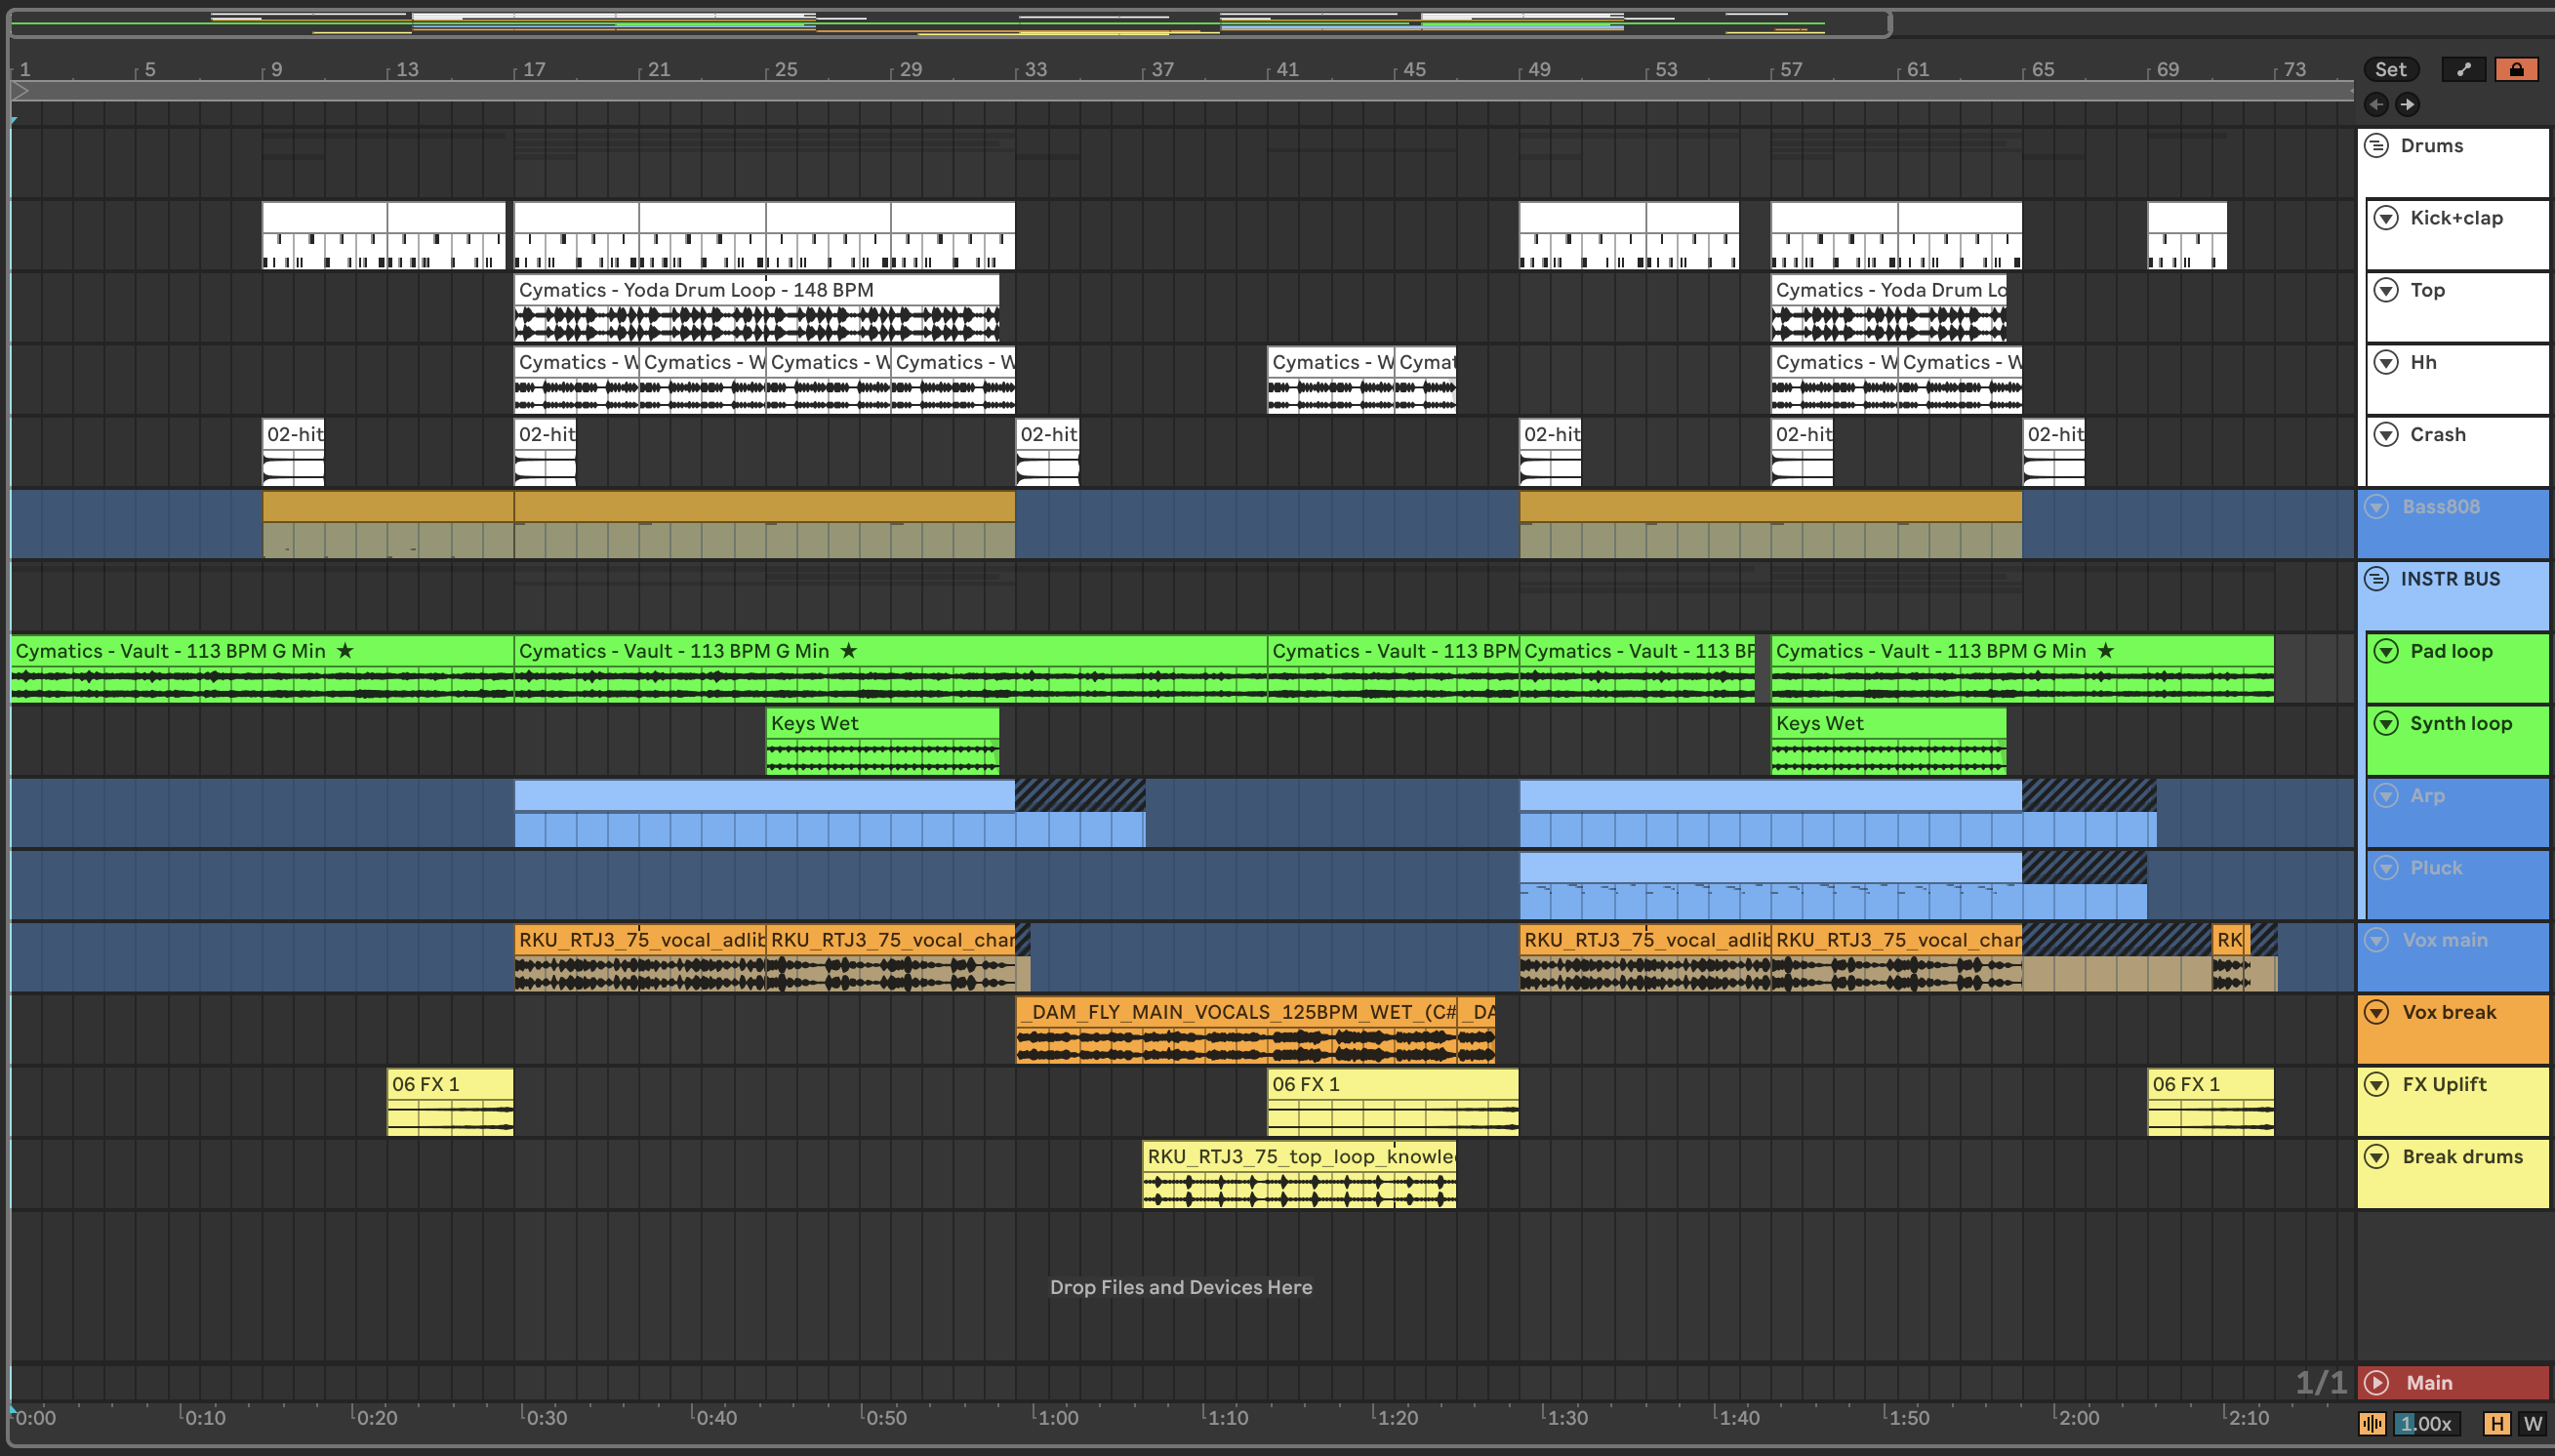
Task: Click the 1/1 grid size indicator
Action: [2320, 1382]
